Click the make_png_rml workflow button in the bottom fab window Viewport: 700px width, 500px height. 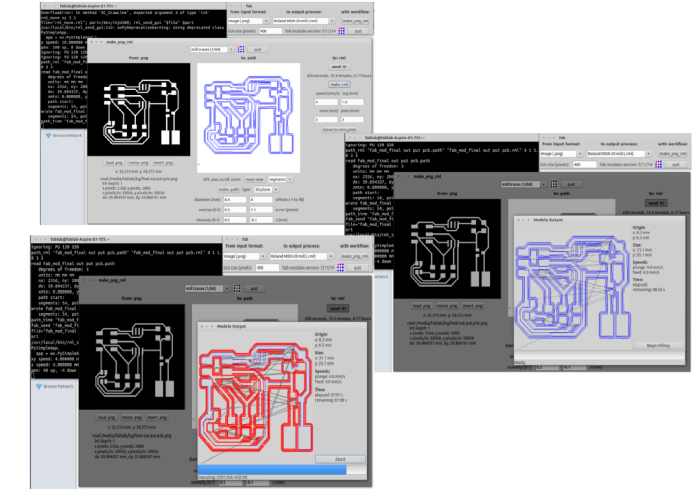pyautogui.click(x=355, y=256)
